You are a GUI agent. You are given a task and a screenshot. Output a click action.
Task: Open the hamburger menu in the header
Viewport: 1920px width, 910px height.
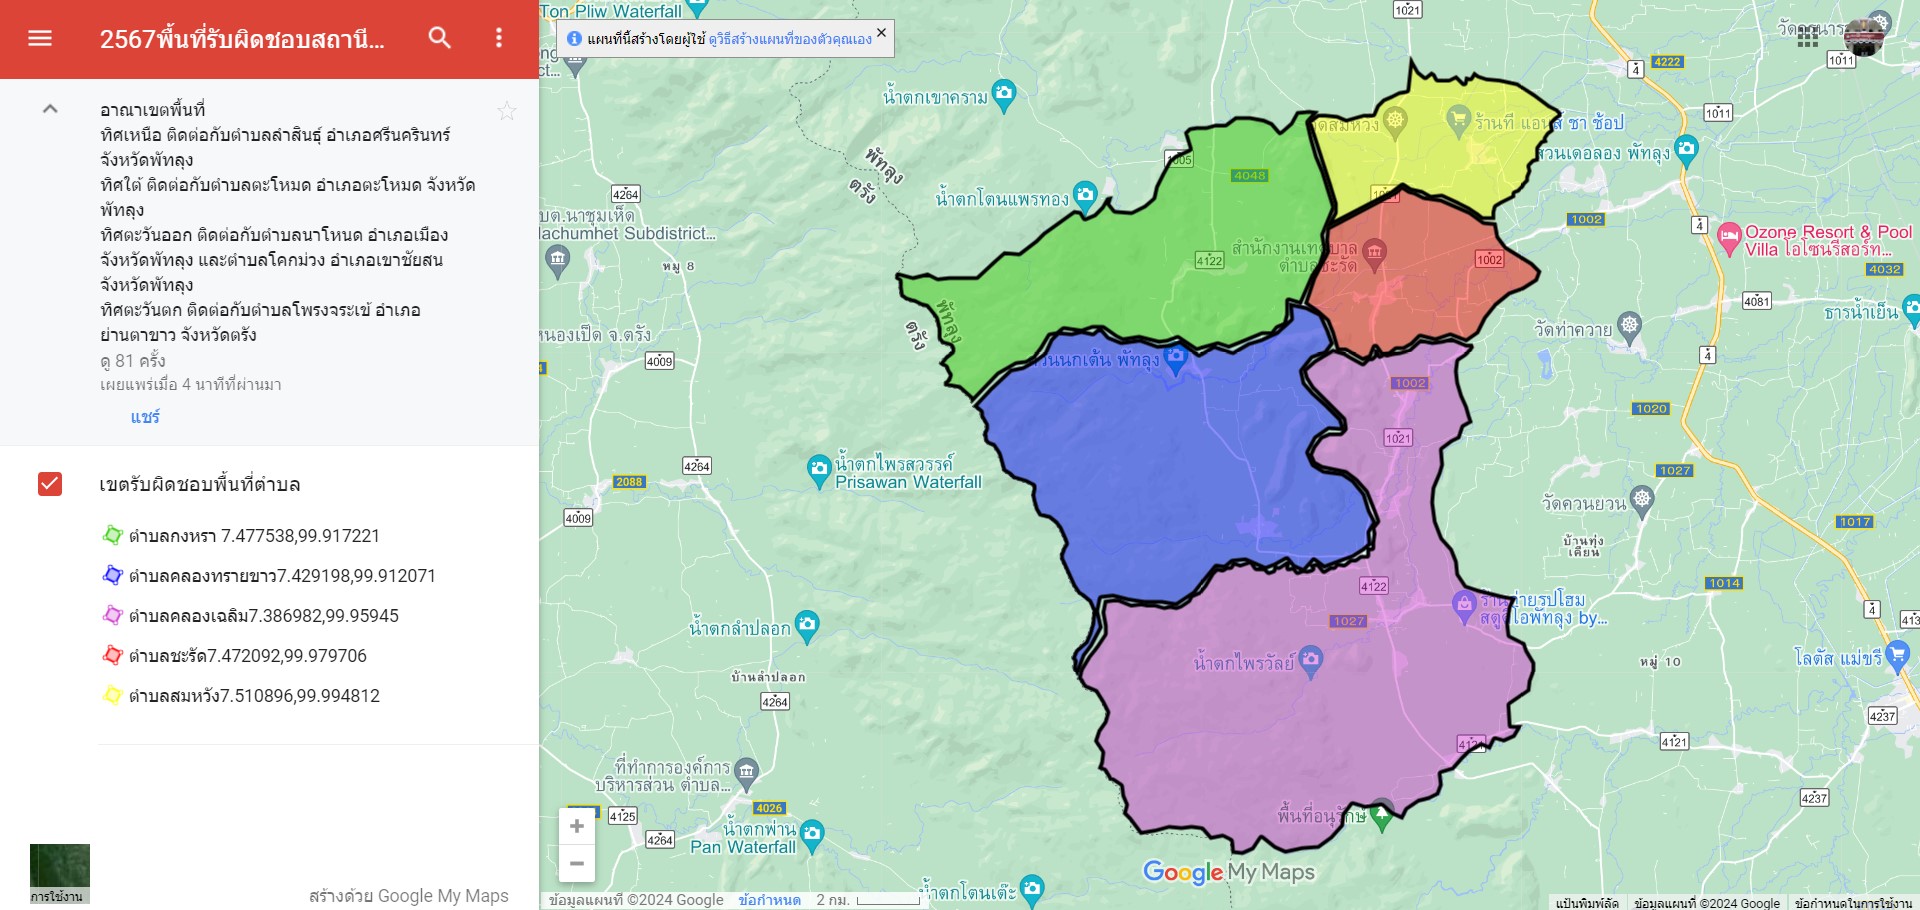(x=40, y=38)
